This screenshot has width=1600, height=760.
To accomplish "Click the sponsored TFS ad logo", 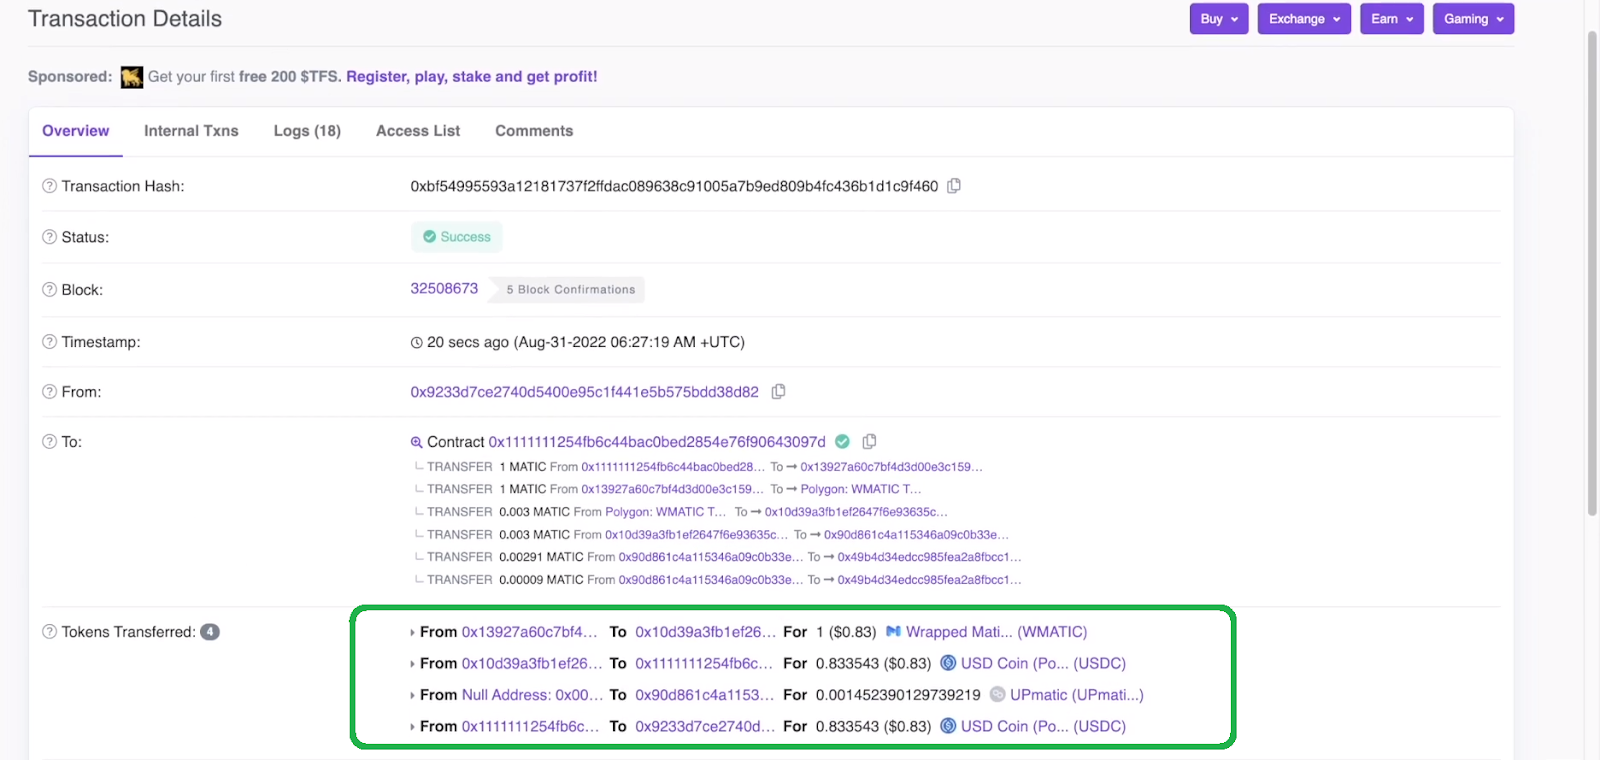I will [x=132, y=77].
